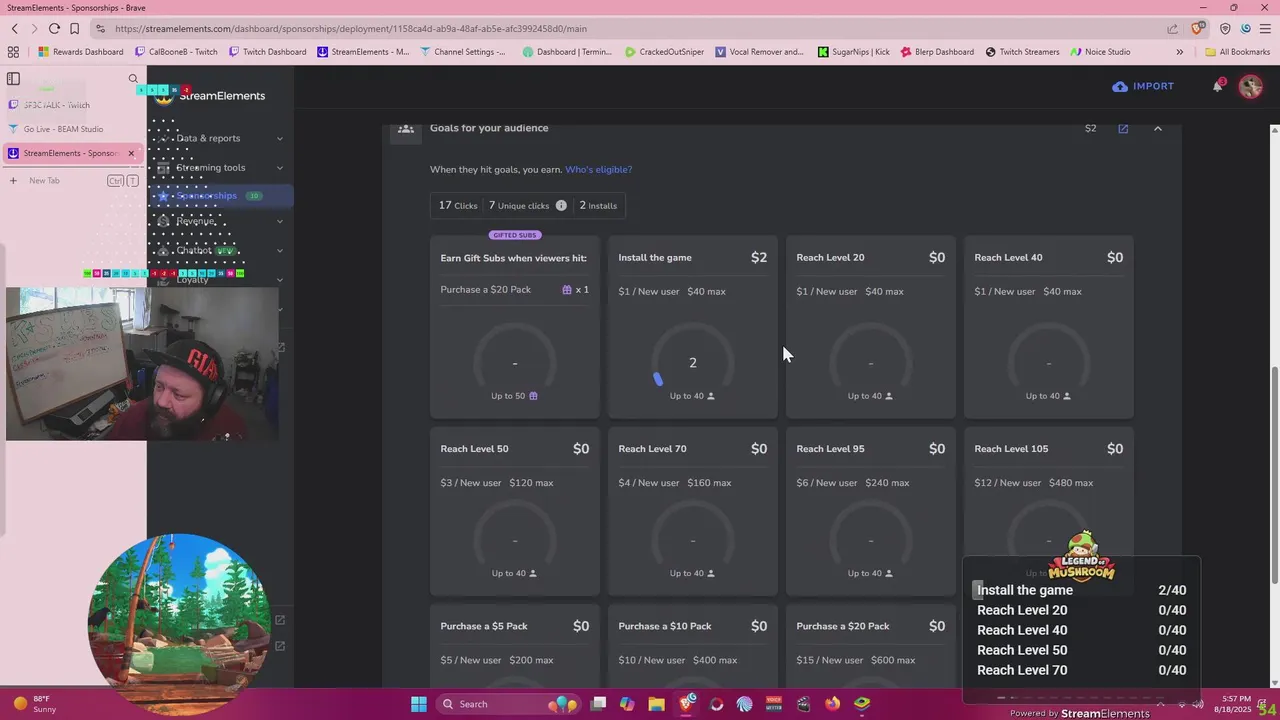Click the external link icon beside $2
1280x720 pixels.
pyautogui.click(x=1123, y=128)
